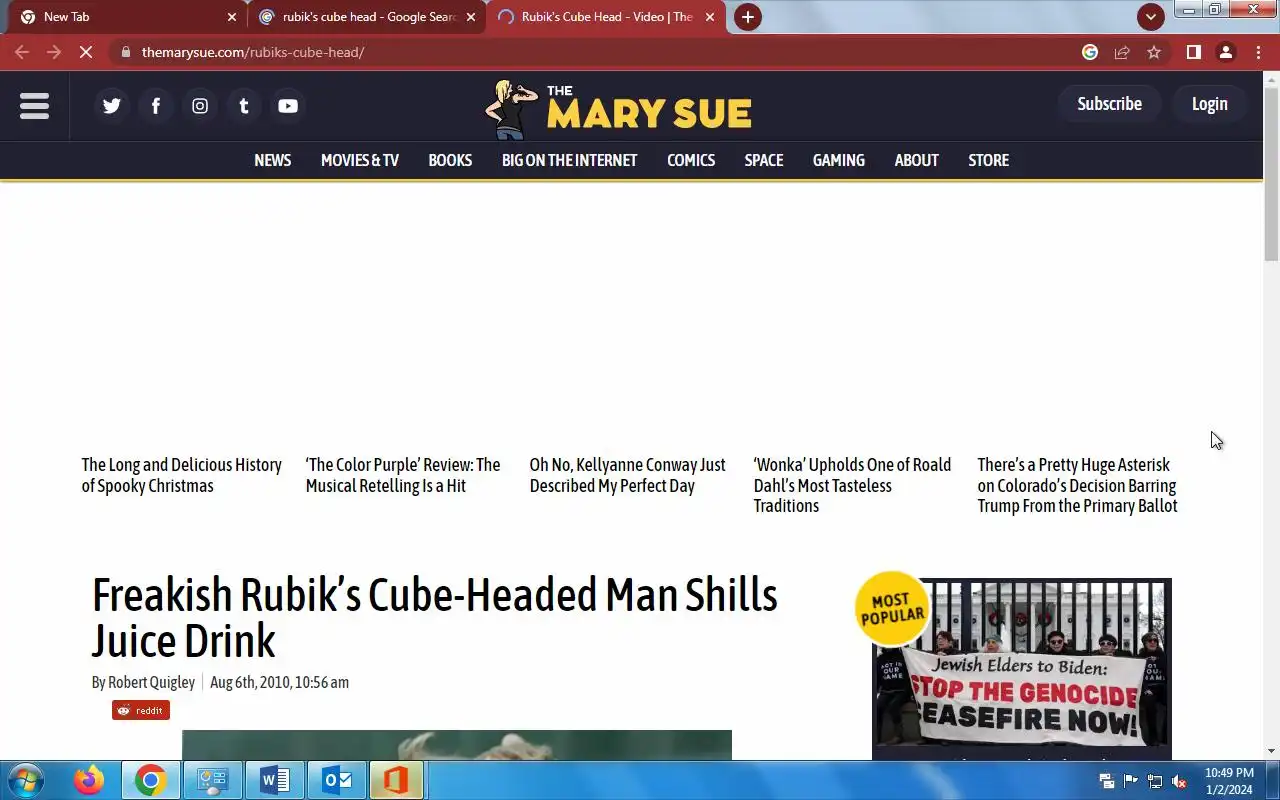This screenshot has width=1280, height=800.
Task: Launch Firefox from the taskbar
Action: click(x=89, y=780)
